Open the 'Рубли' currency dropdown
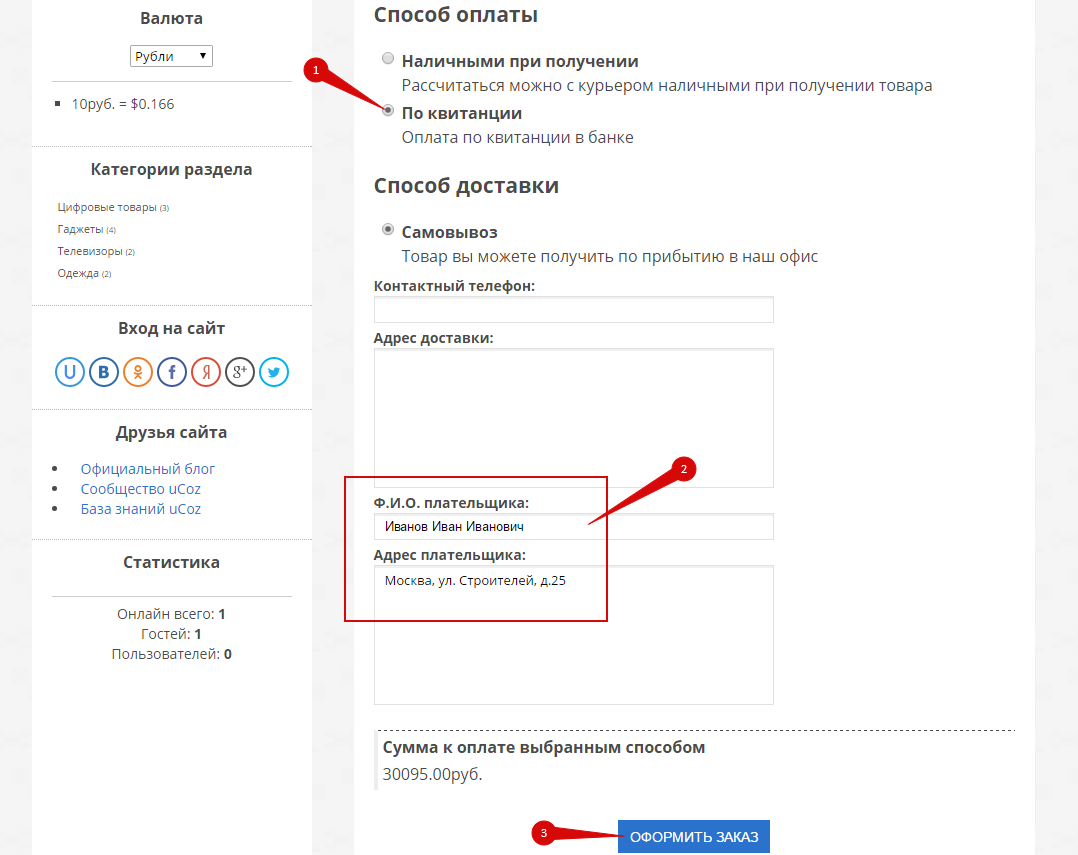 coord(171,56)
